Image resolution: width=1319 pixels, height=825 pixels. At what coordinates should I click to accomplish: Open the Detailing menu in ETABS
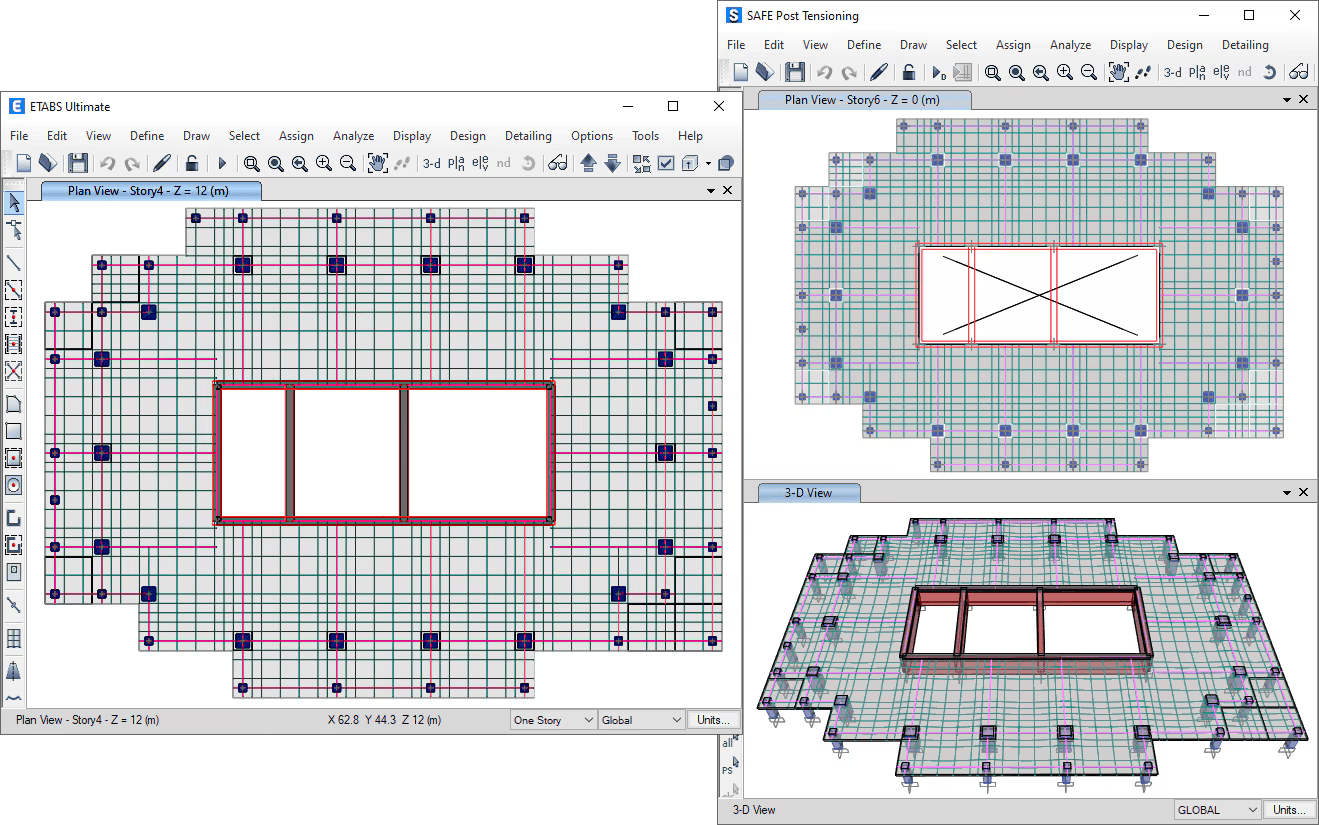528,136
